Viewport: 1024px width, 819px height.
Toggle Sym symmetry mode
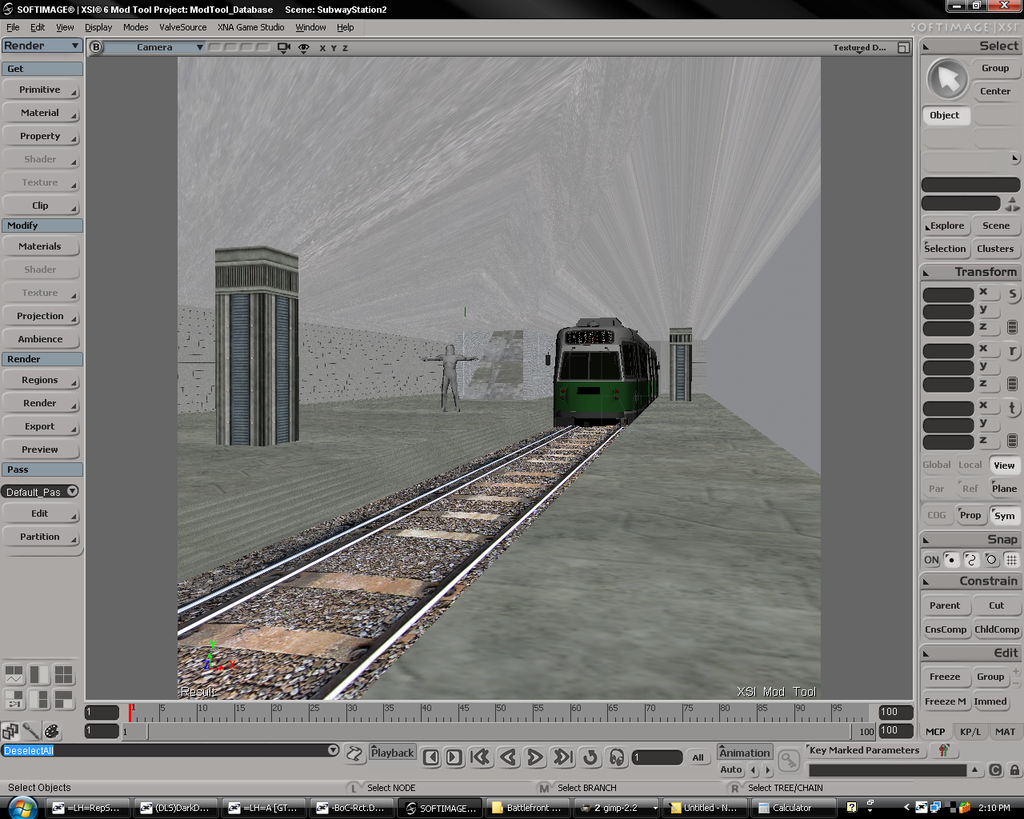tap(1004, 515)
